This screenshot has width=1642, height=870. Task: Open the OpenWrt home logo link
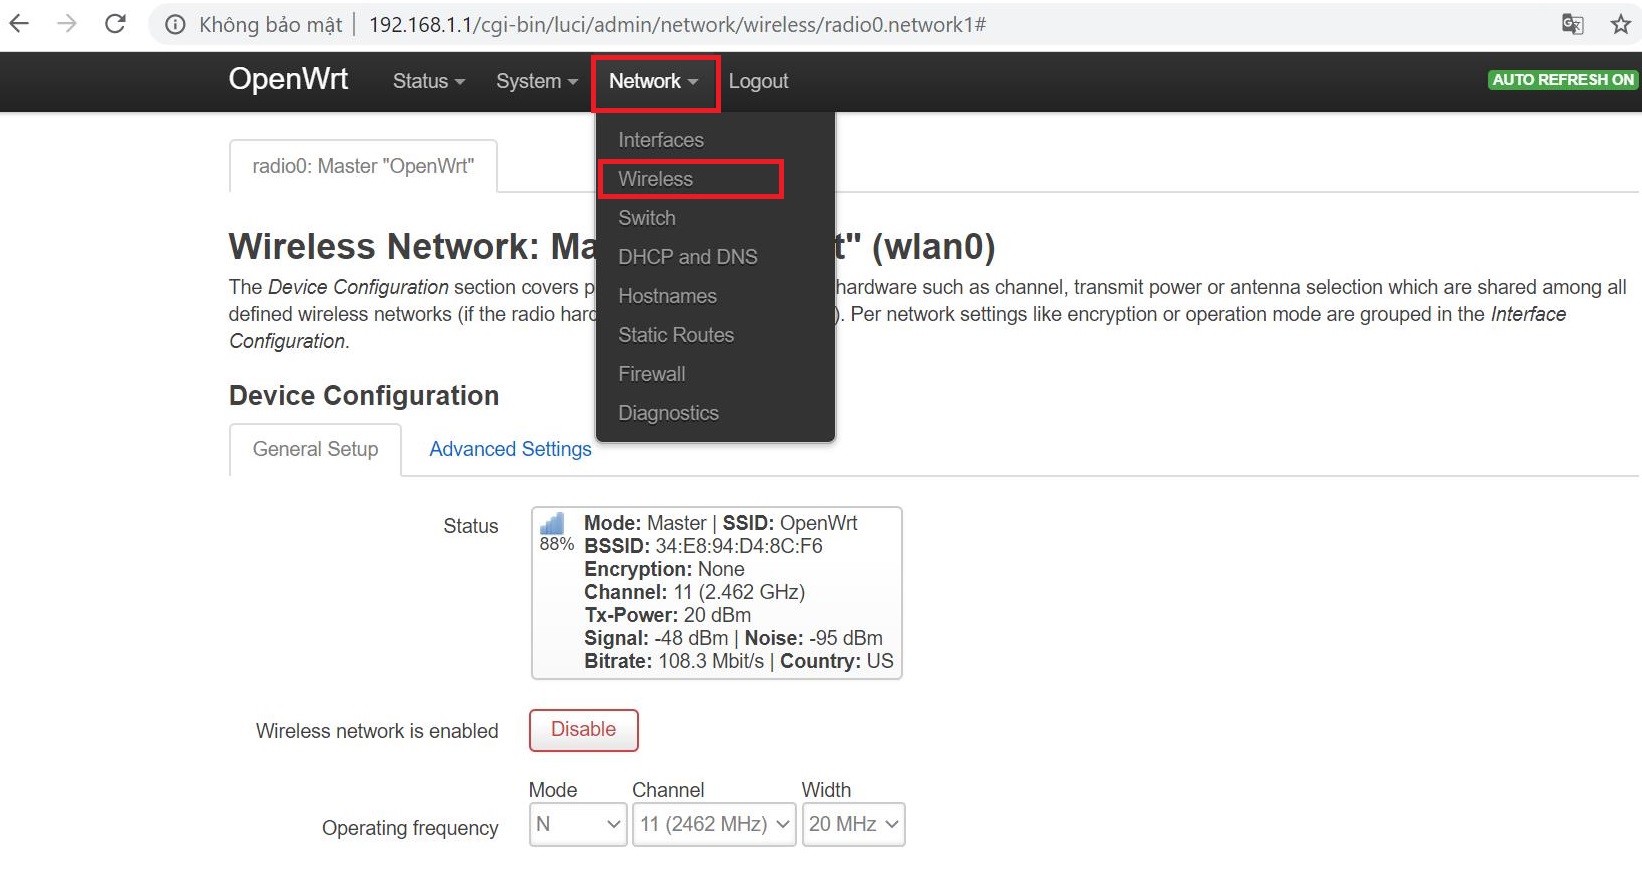[x=288, y=79]
